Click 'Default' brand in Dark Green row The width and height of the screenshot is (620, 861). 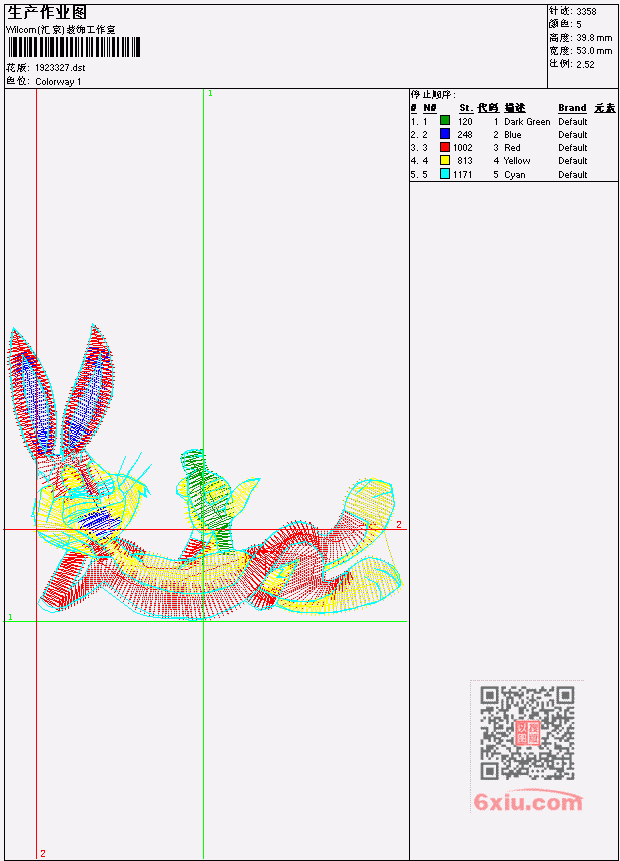point(573,121)
